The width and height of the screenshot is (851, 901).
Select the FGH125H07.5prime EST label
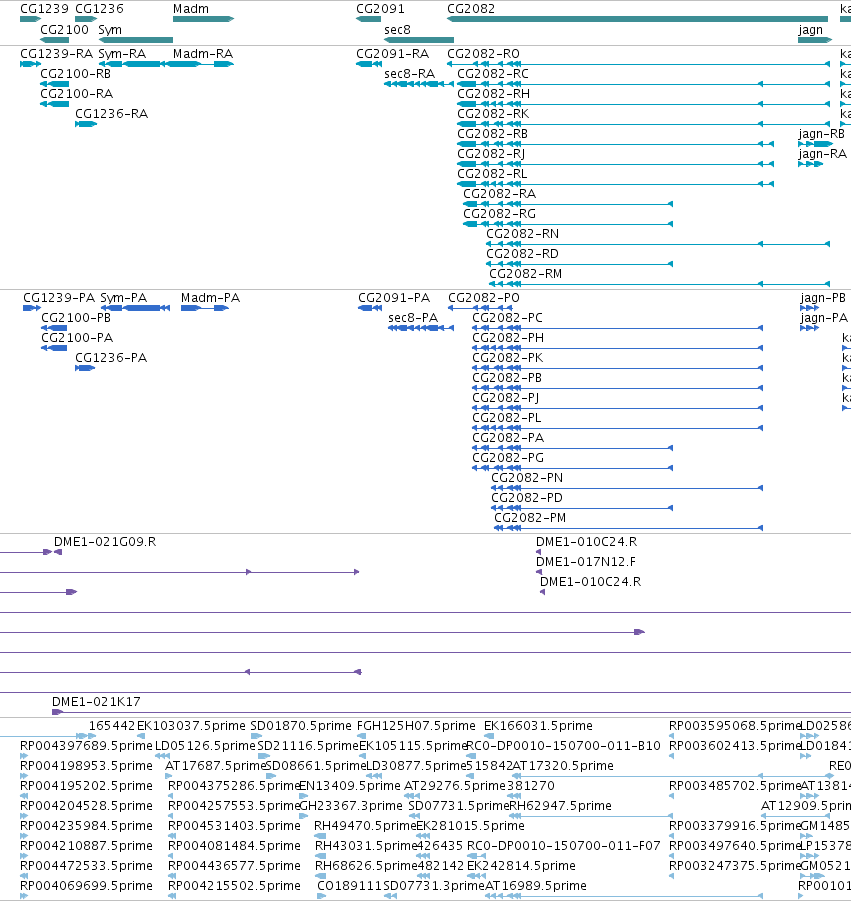click(x=416, y=726)
